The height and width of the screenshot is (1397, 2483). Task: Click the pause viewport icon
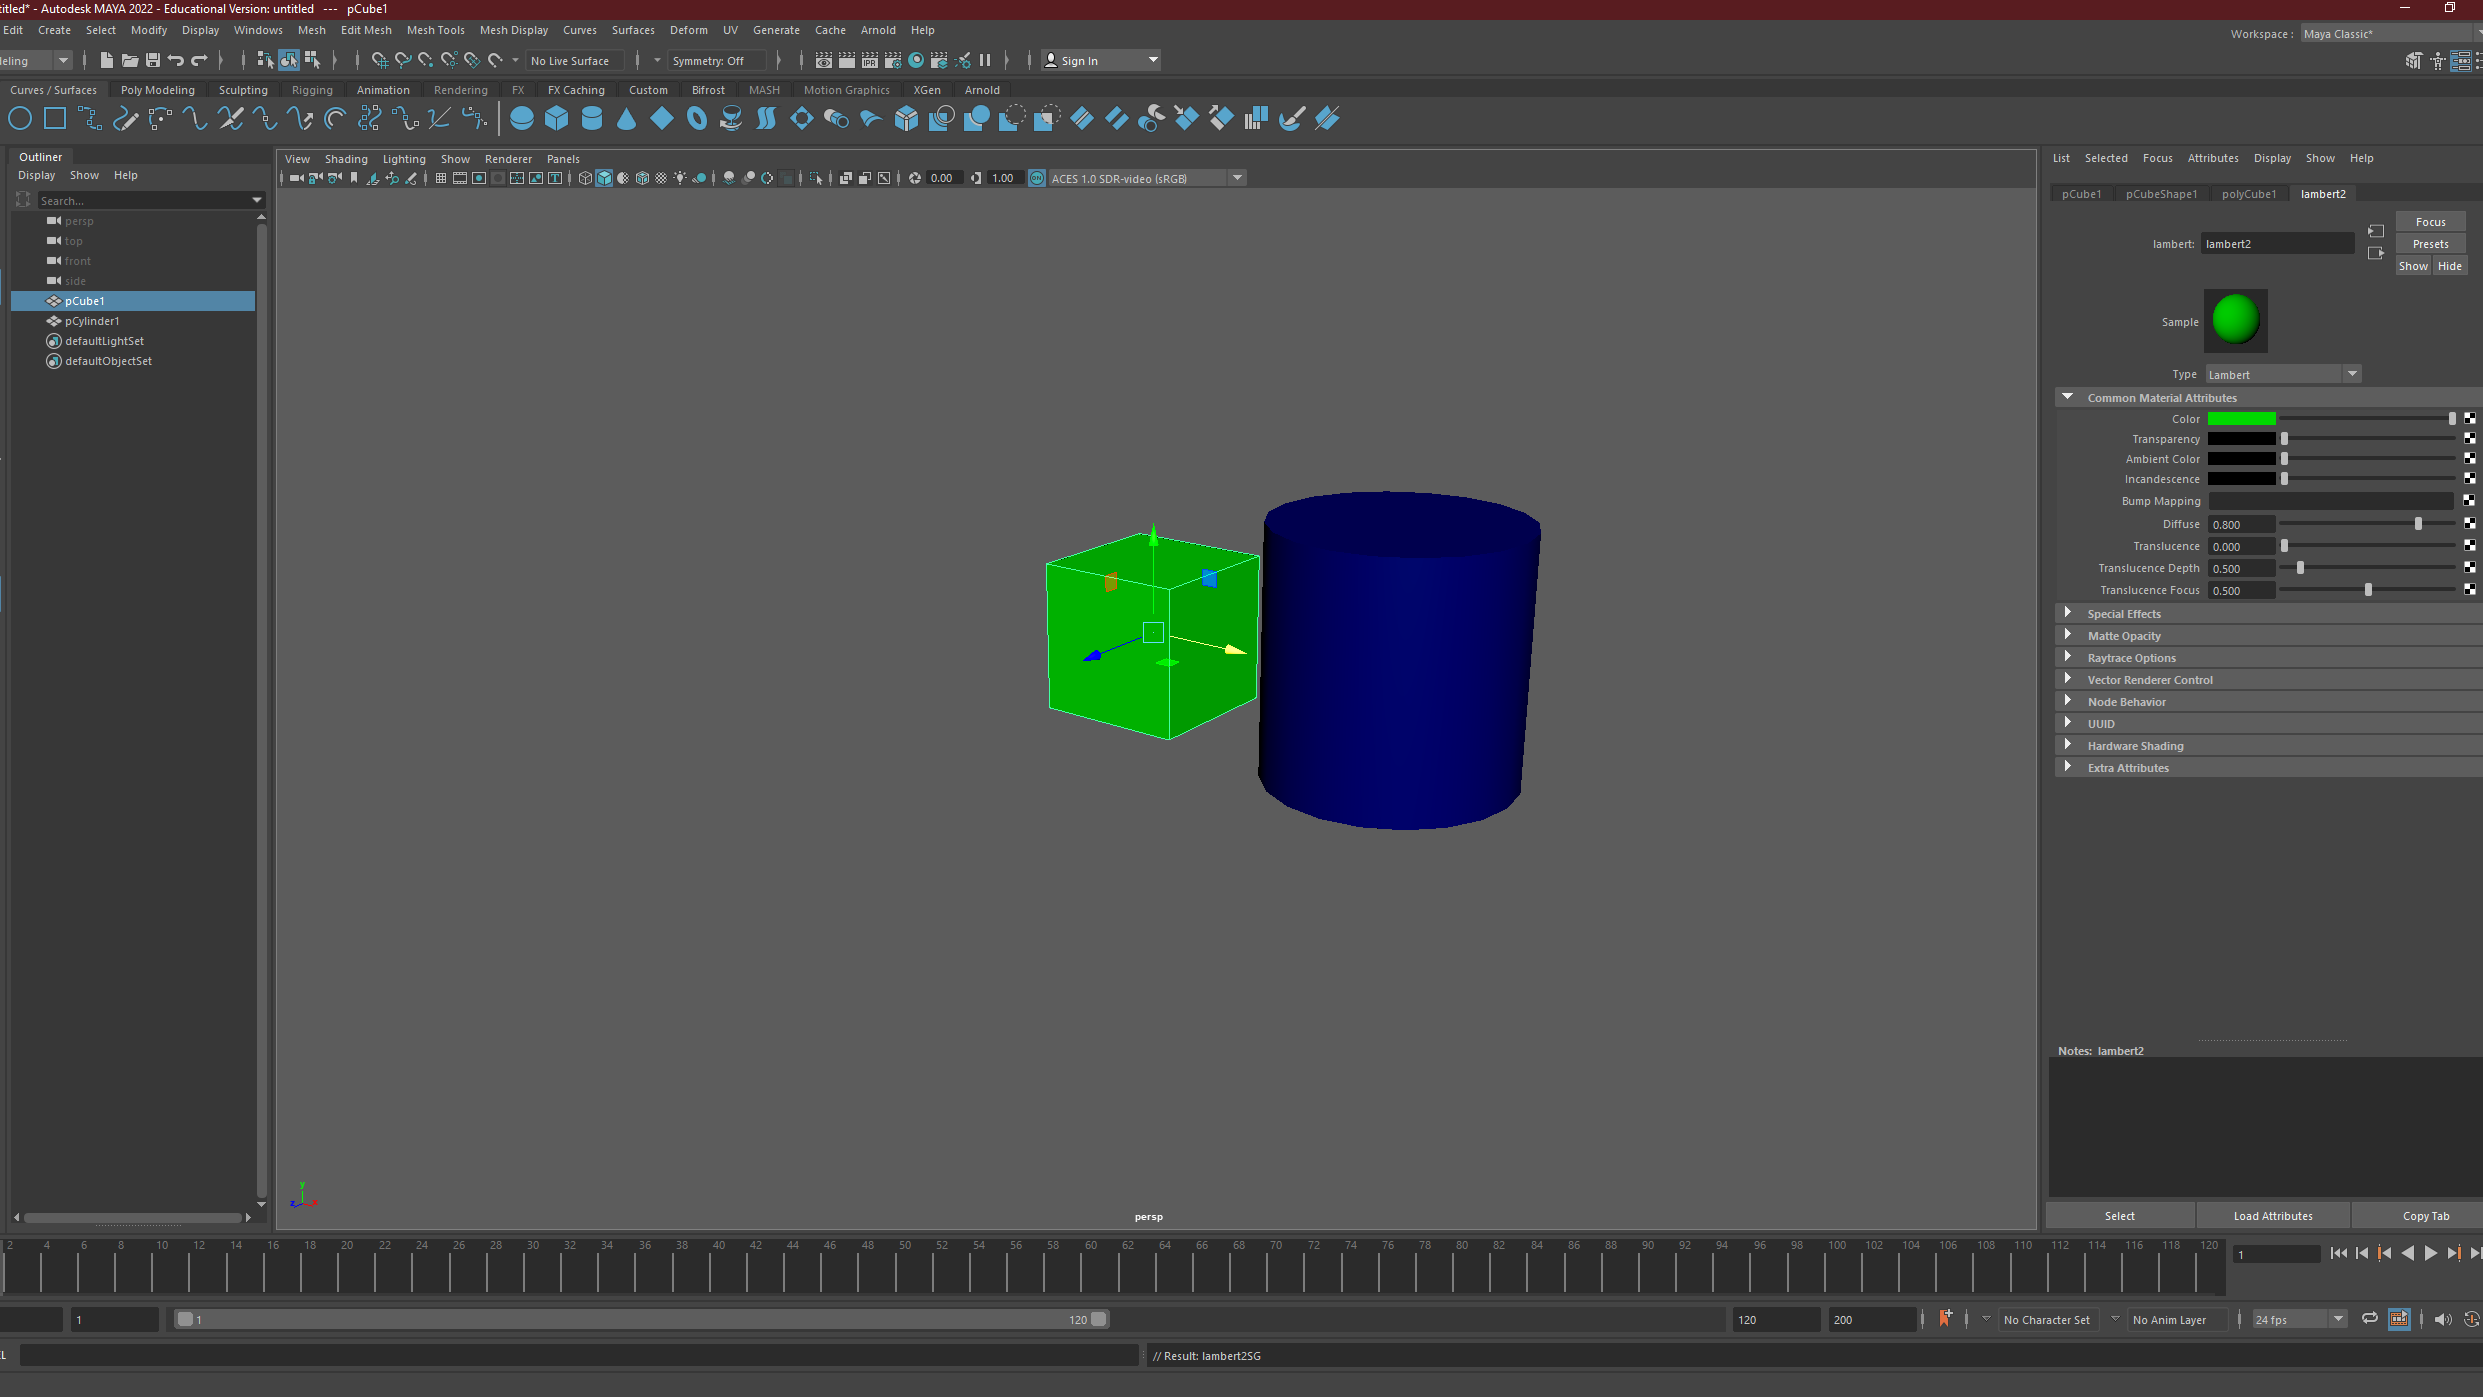point(985,60)
